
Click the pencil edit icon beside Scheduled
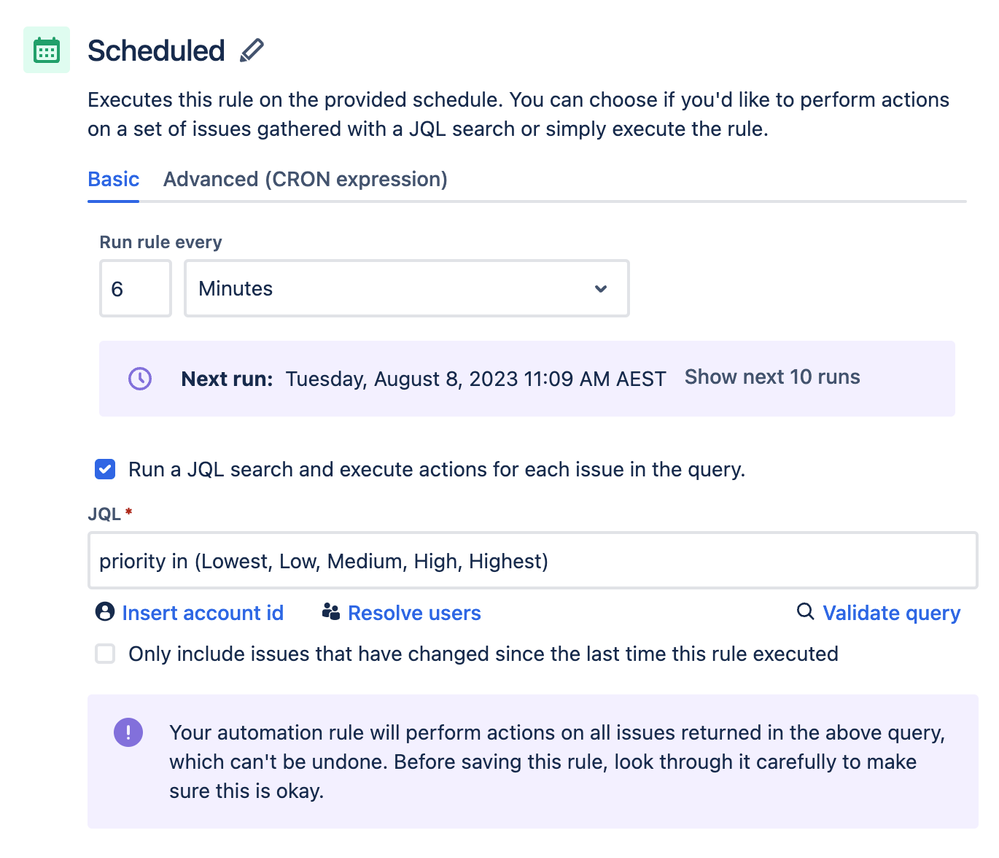(252, 50)
